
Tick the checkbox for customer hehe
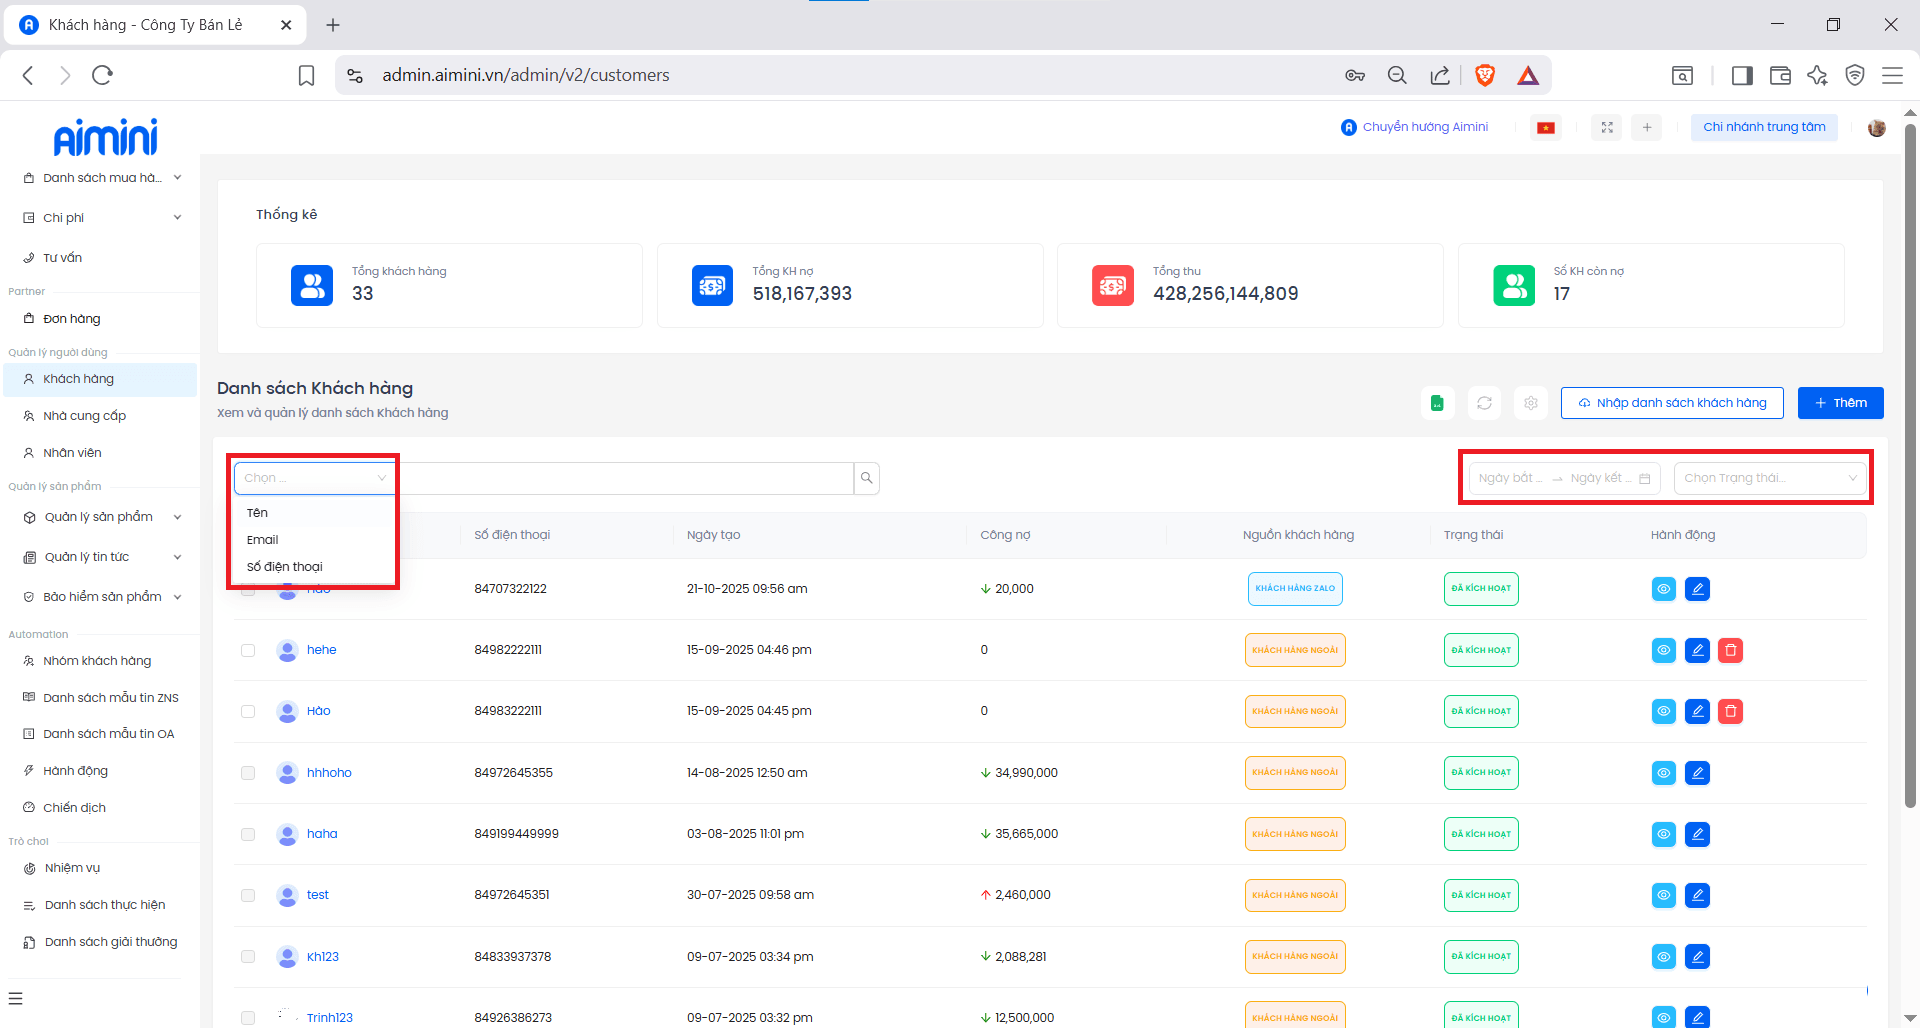coord(248,651)
